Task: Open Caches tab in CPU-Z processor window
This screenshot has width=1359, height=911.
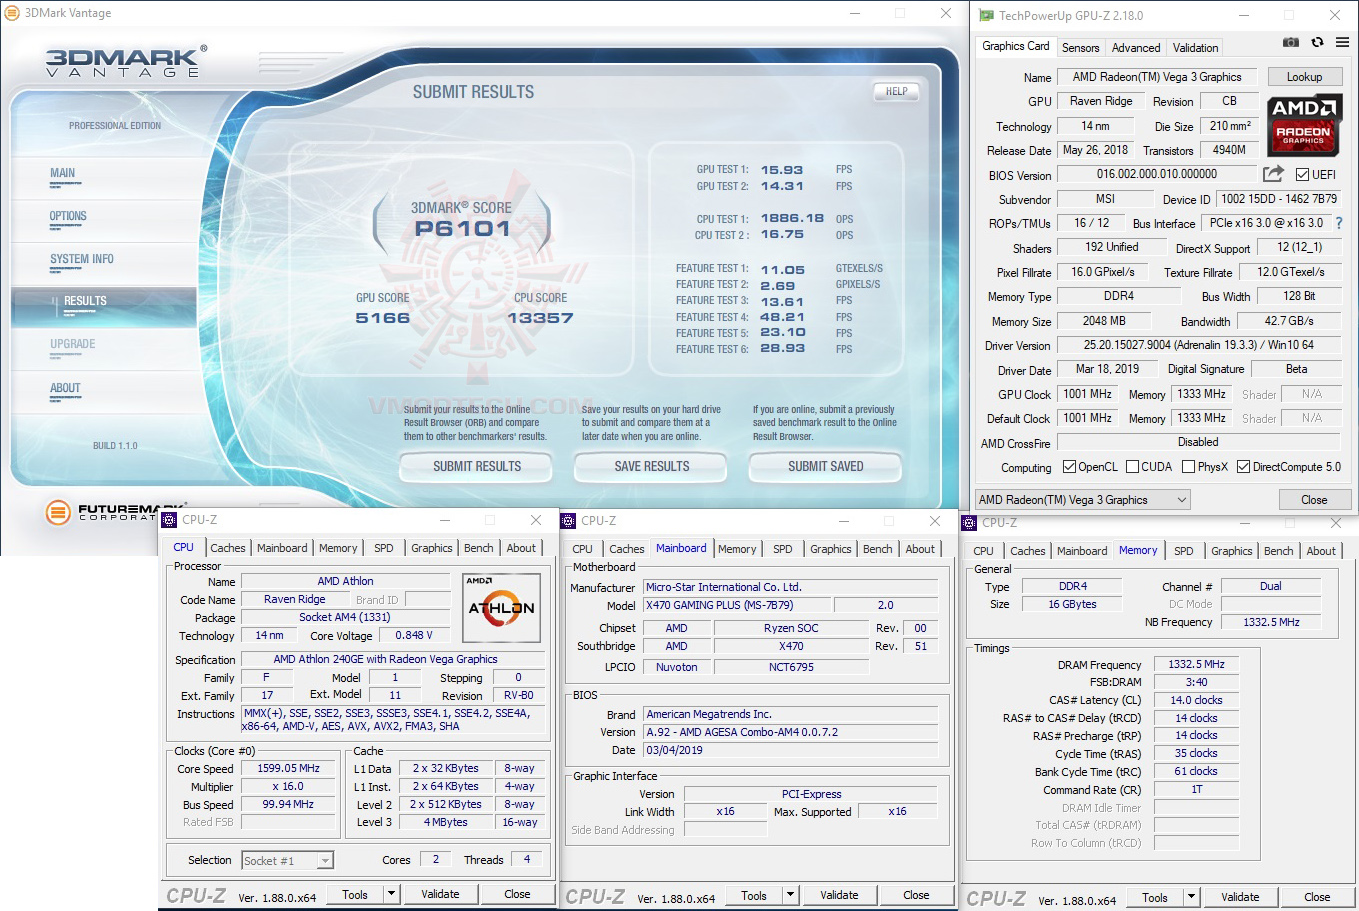Action: pos(228,548)
